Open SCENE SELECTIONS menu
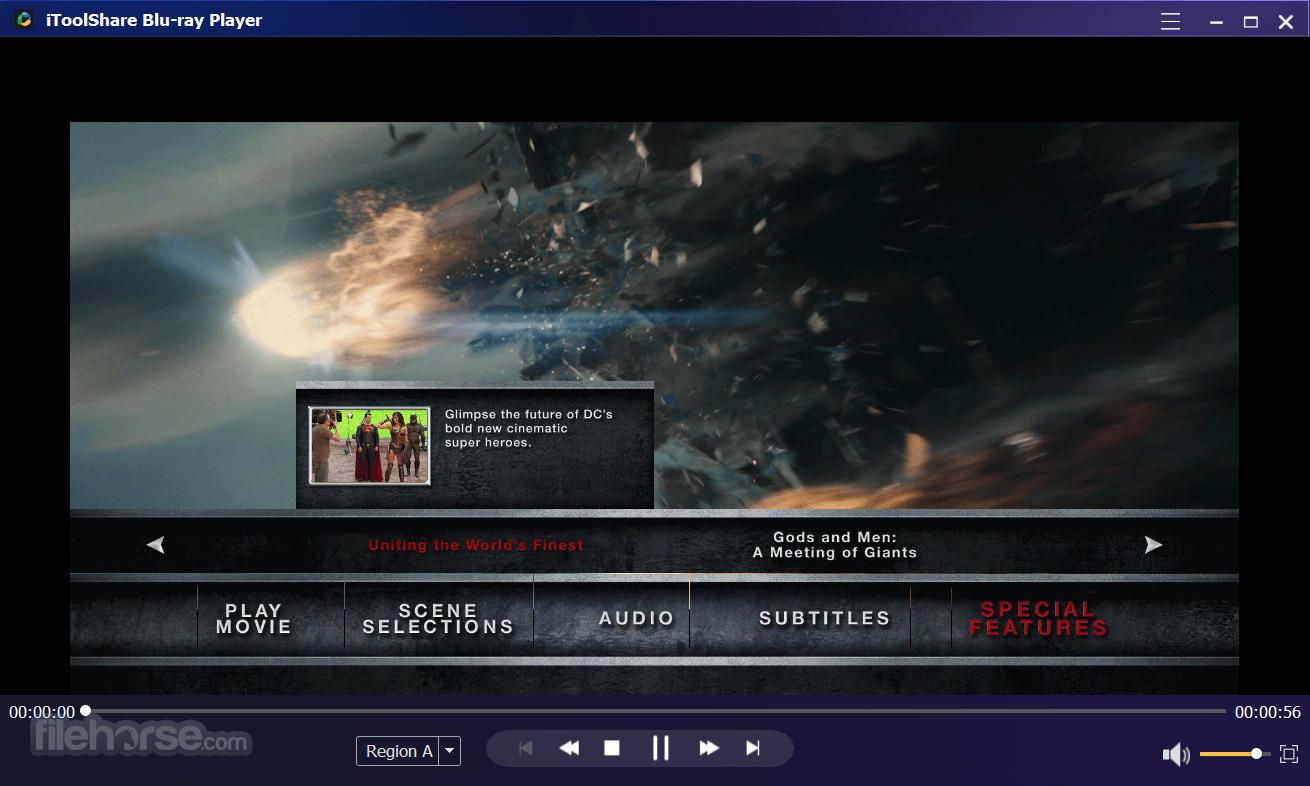Image resolution: width=1310 pixels, height=786 pixels. [438, 619]
